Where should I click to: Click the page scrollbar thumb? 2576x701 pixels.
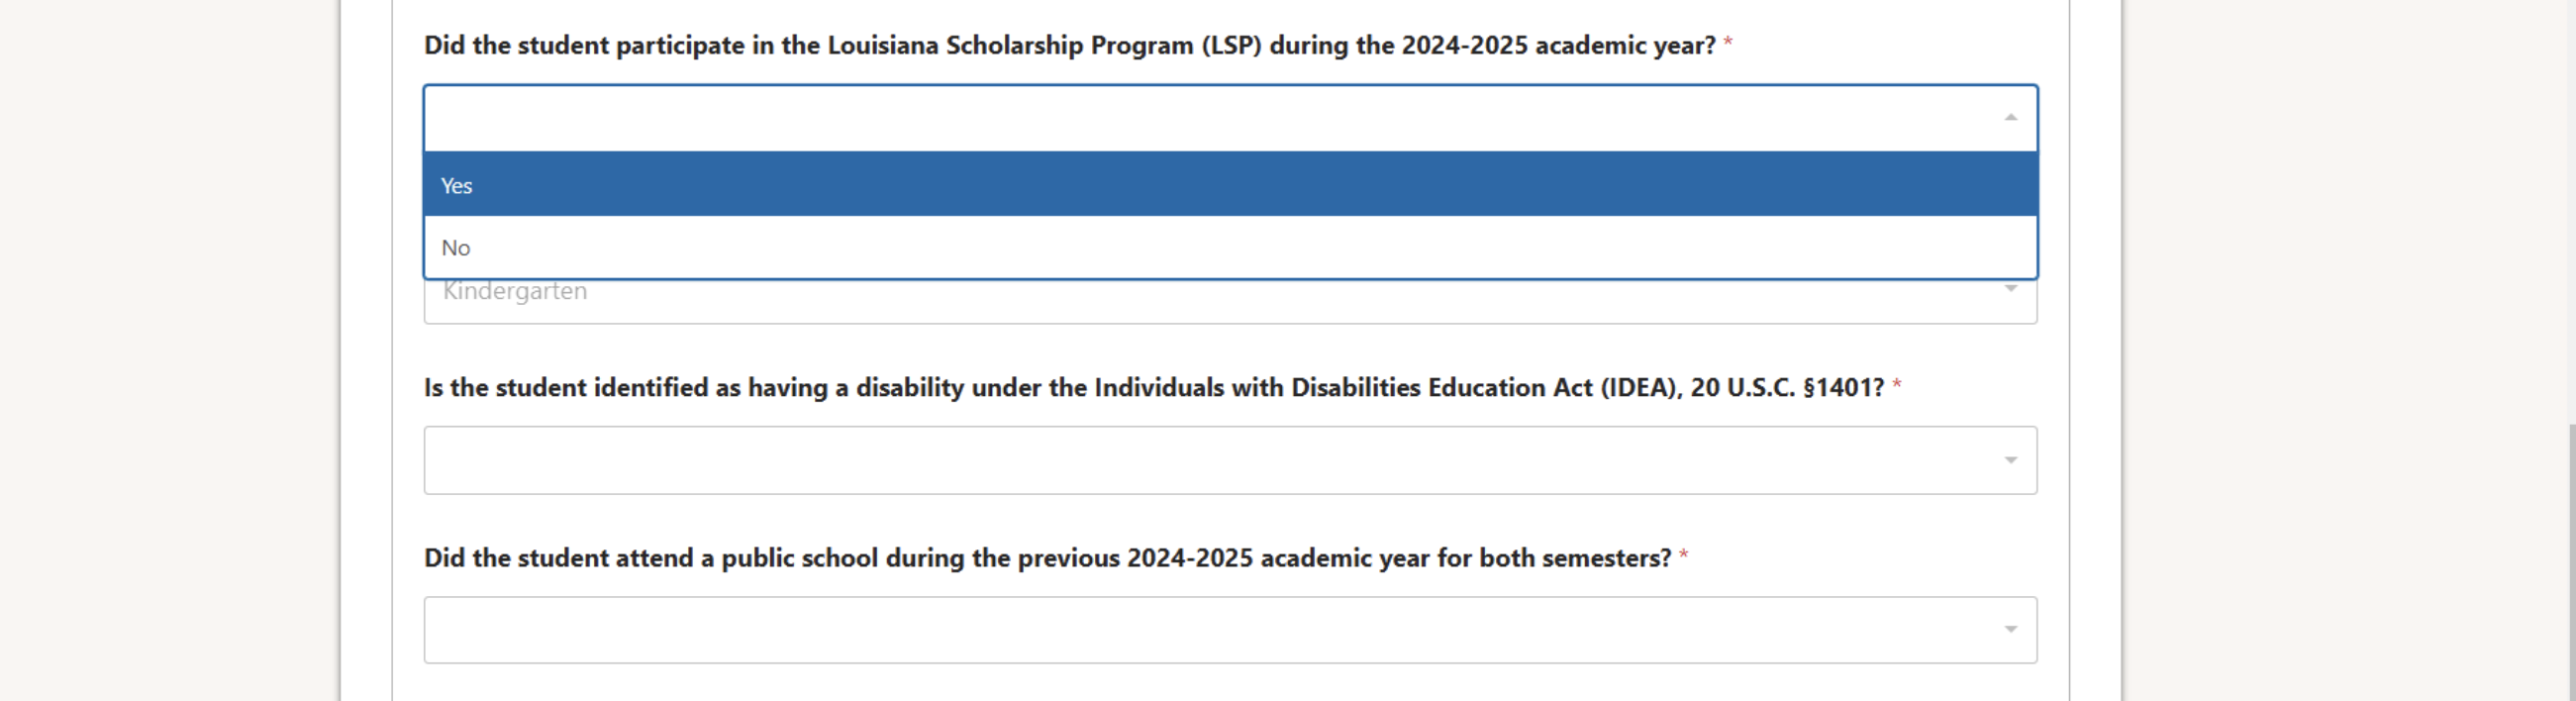pos(2570,560)
